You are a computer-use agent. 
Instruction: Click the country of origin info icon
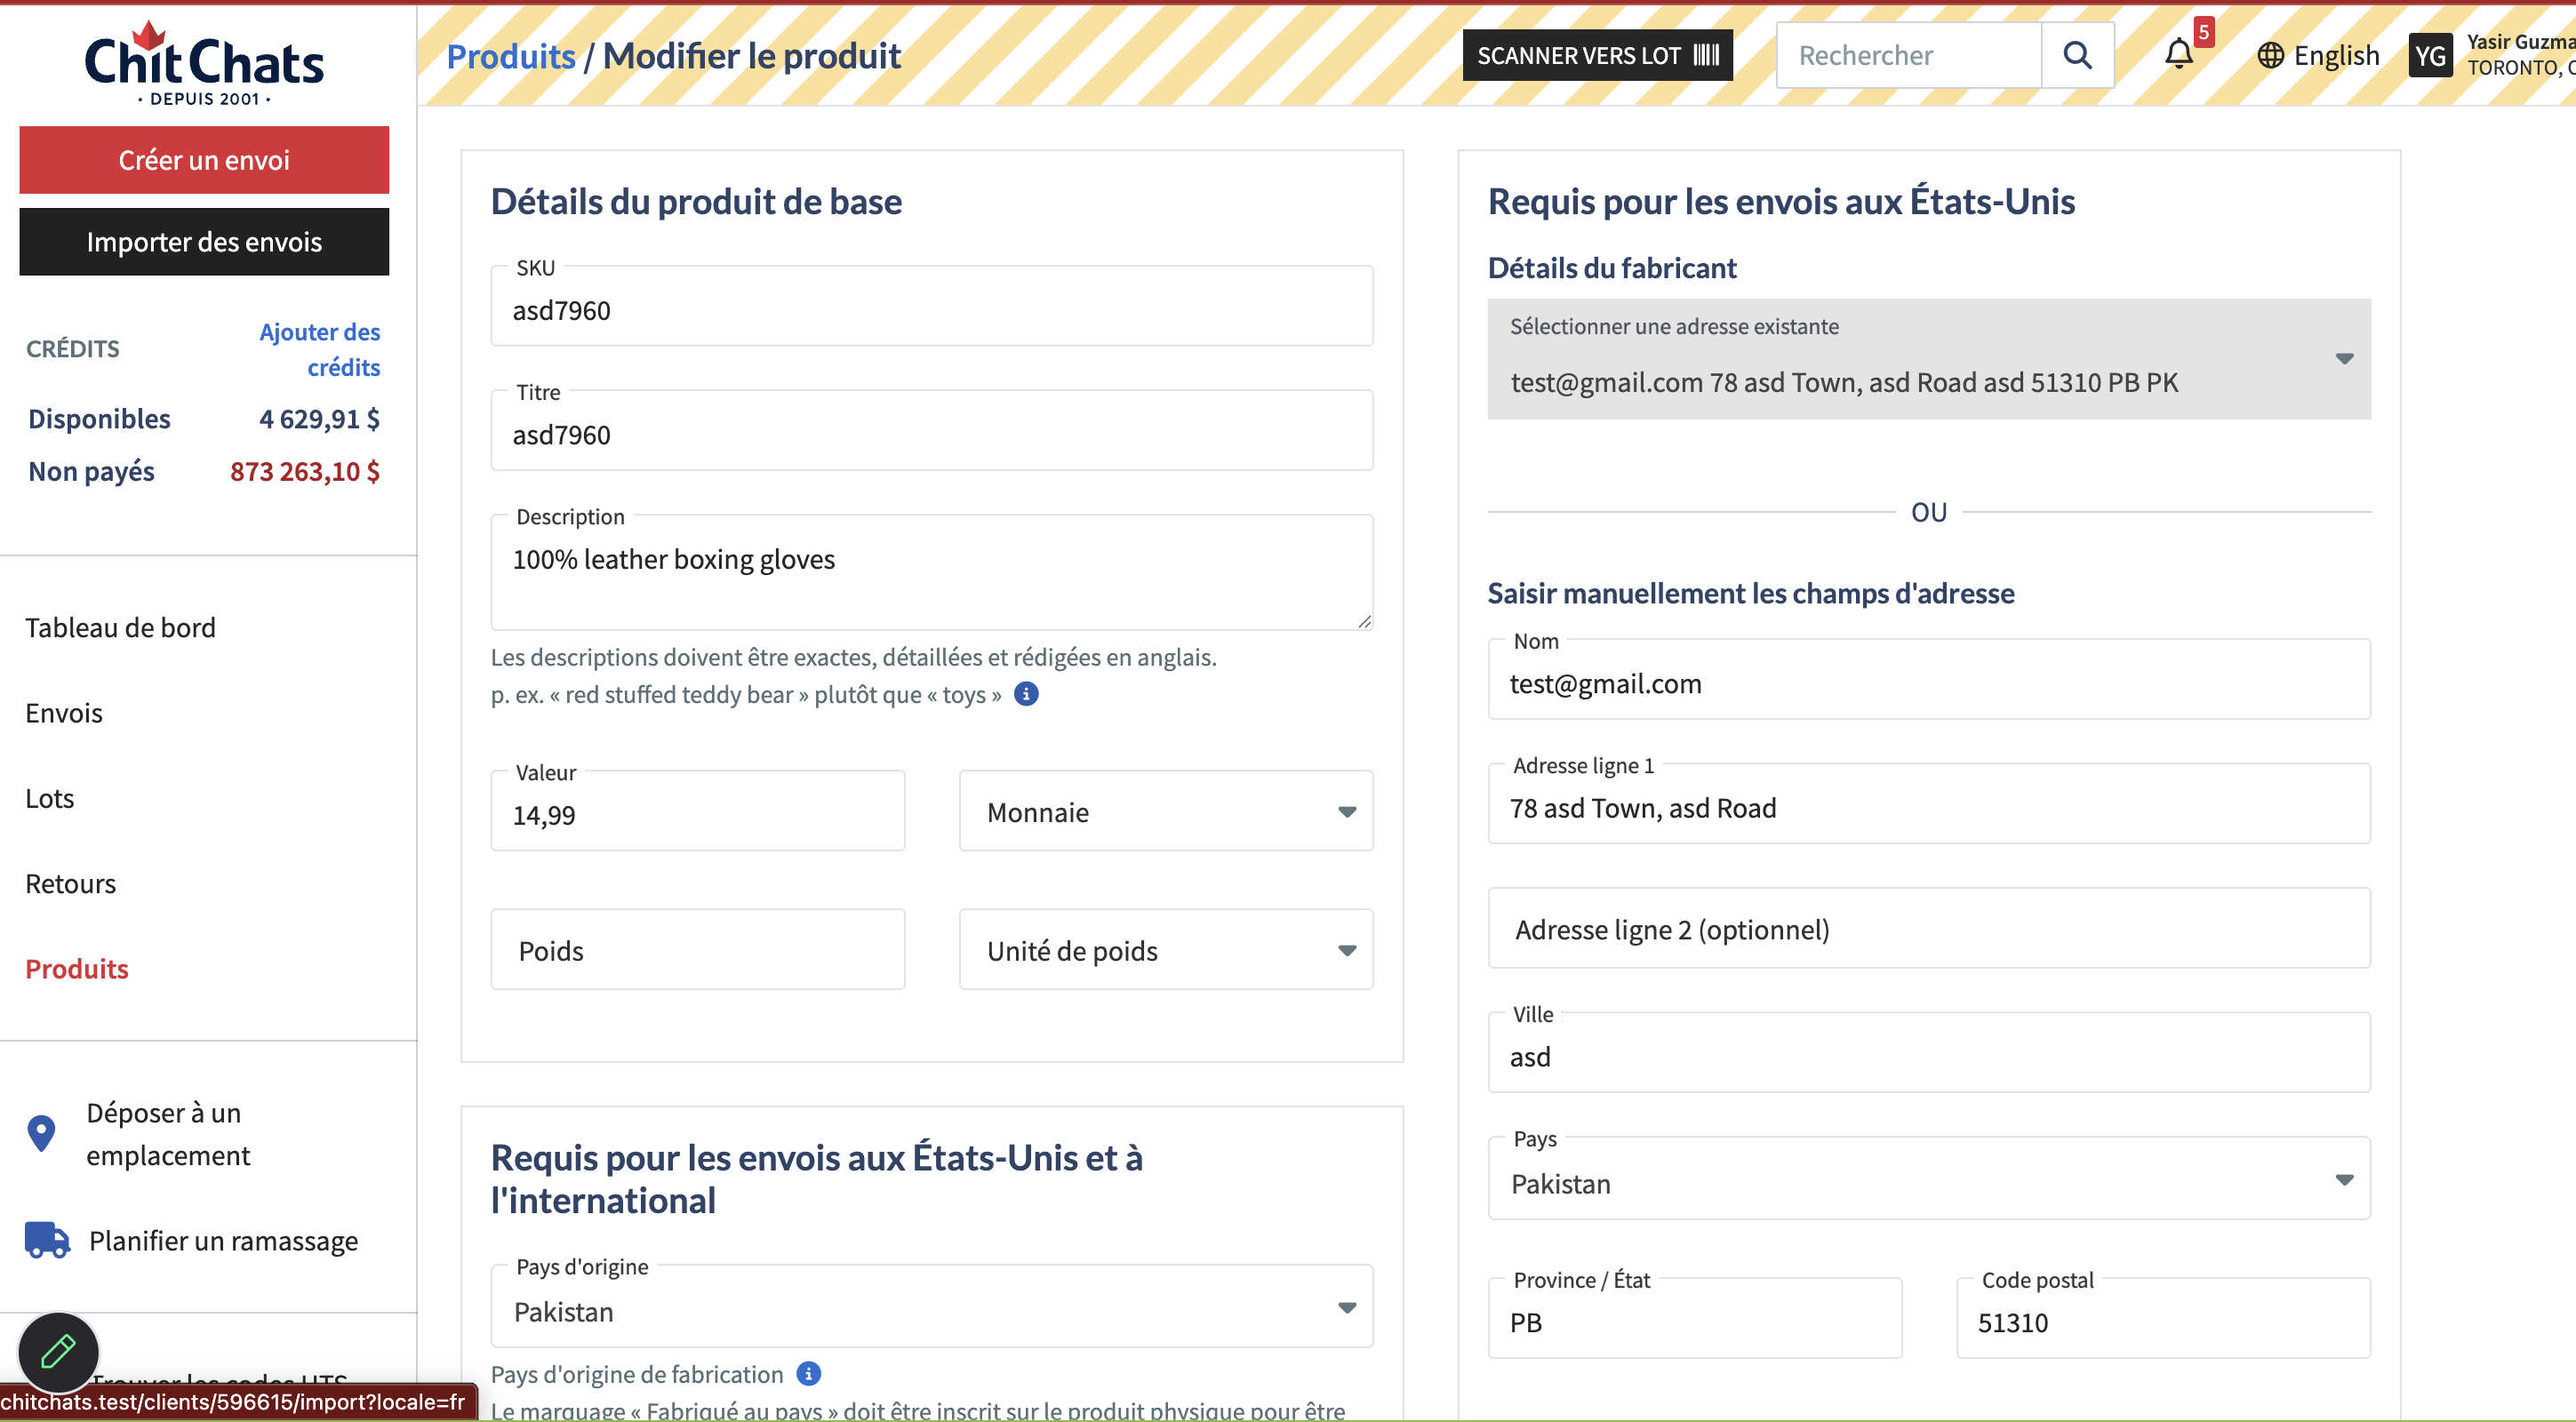[x=809, y=1373]
